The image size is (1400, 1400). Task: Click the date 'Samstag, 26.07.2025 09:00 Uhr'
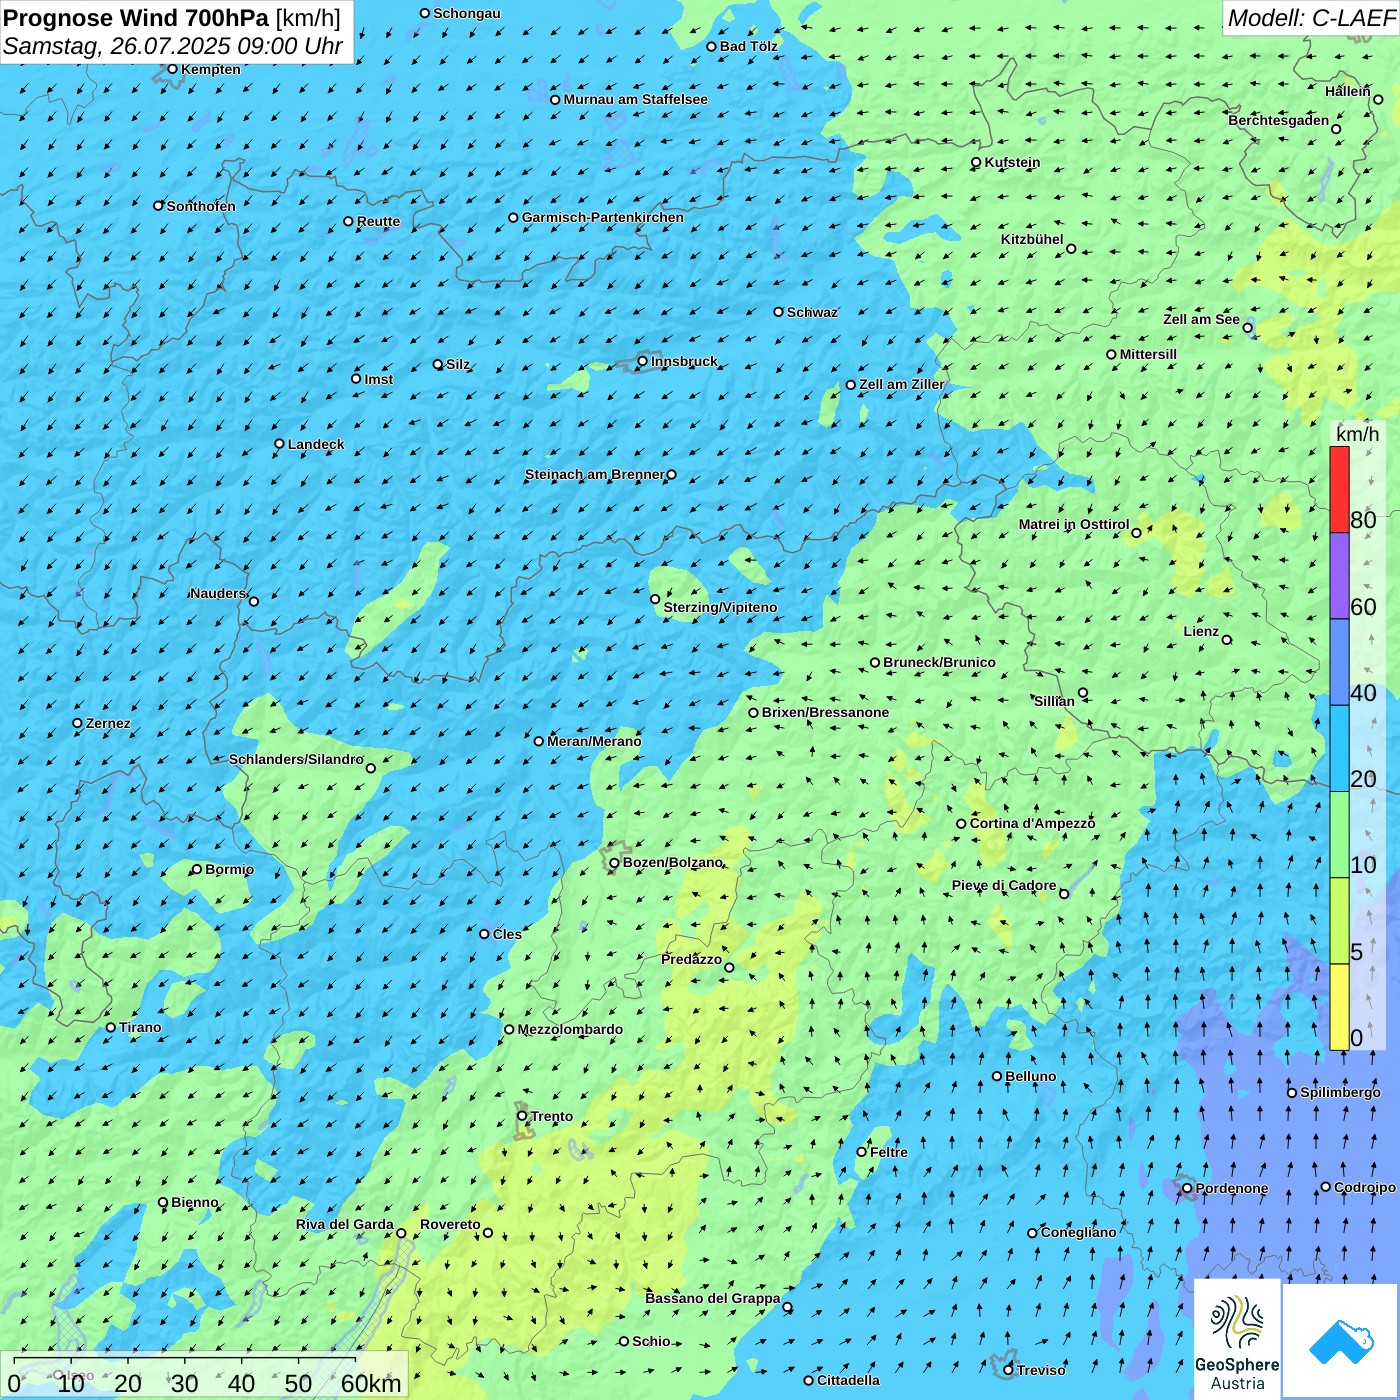[173, 46]
